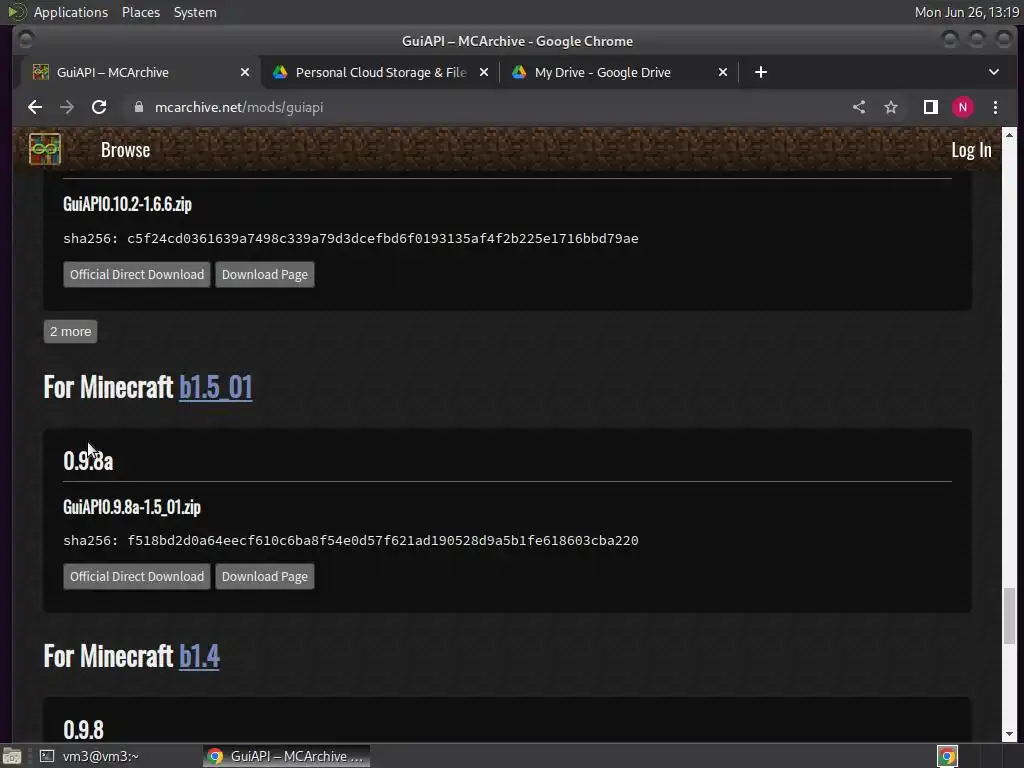This screenshot has width=1024, height=768.
Task: Bookmark this page with the star icon
Action: [891, 107]
